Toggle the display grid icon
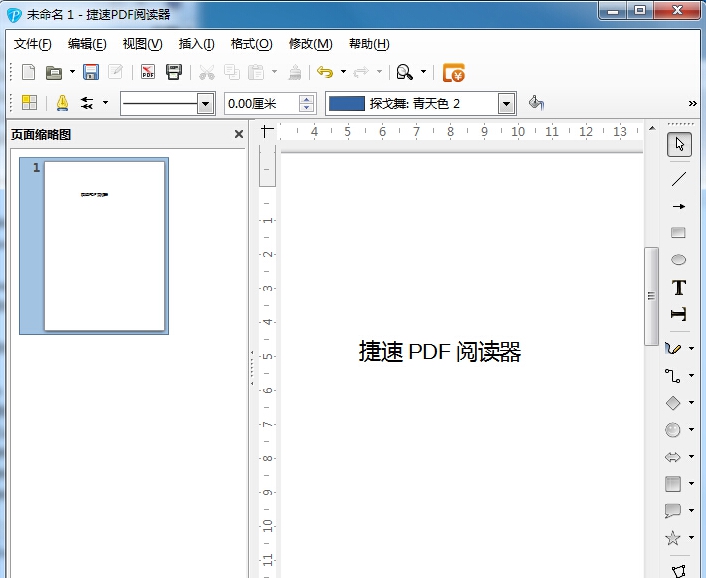The height and width of the screenshot is (578, 706). [x=29, y=103]
